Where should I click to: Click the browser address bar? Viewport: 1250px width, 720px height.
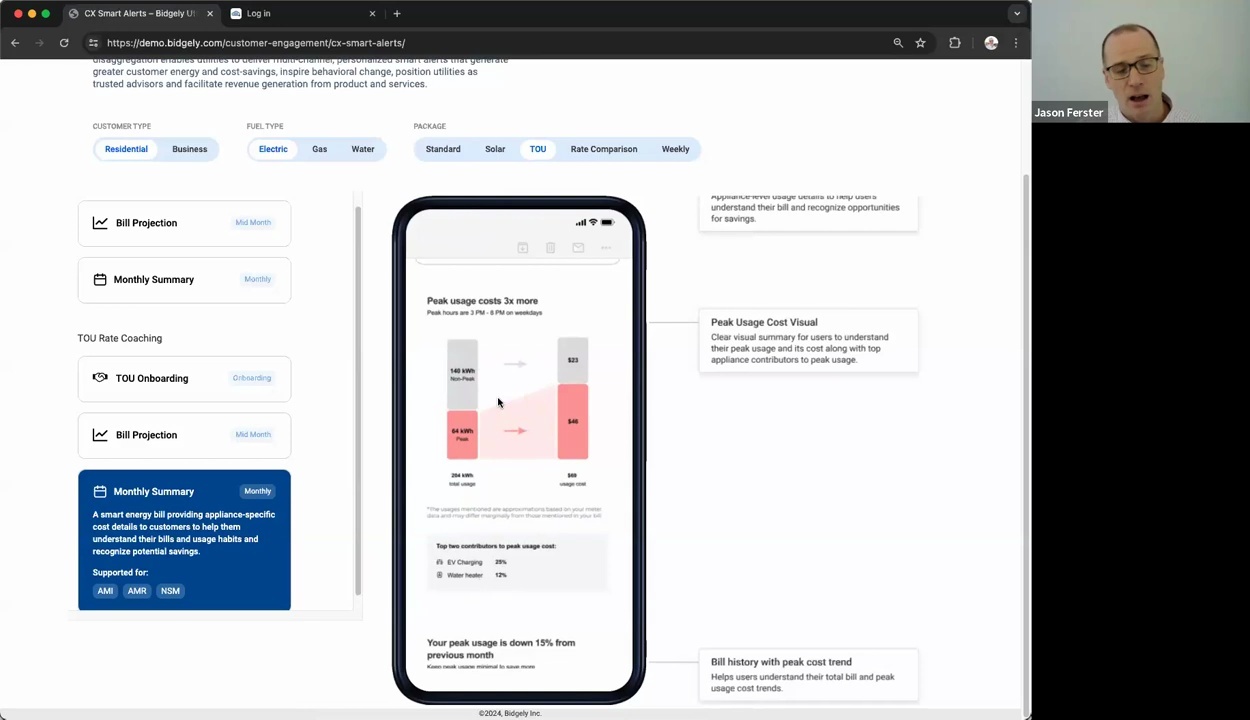pyautogui.click(x=400, y=42)
